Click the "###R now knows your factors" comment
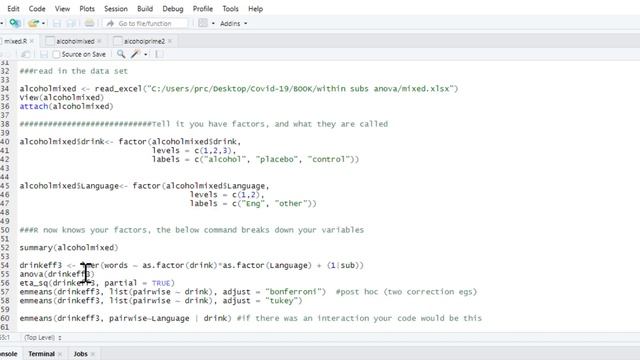This screenshot has height=360, width=640. point(191,230)
